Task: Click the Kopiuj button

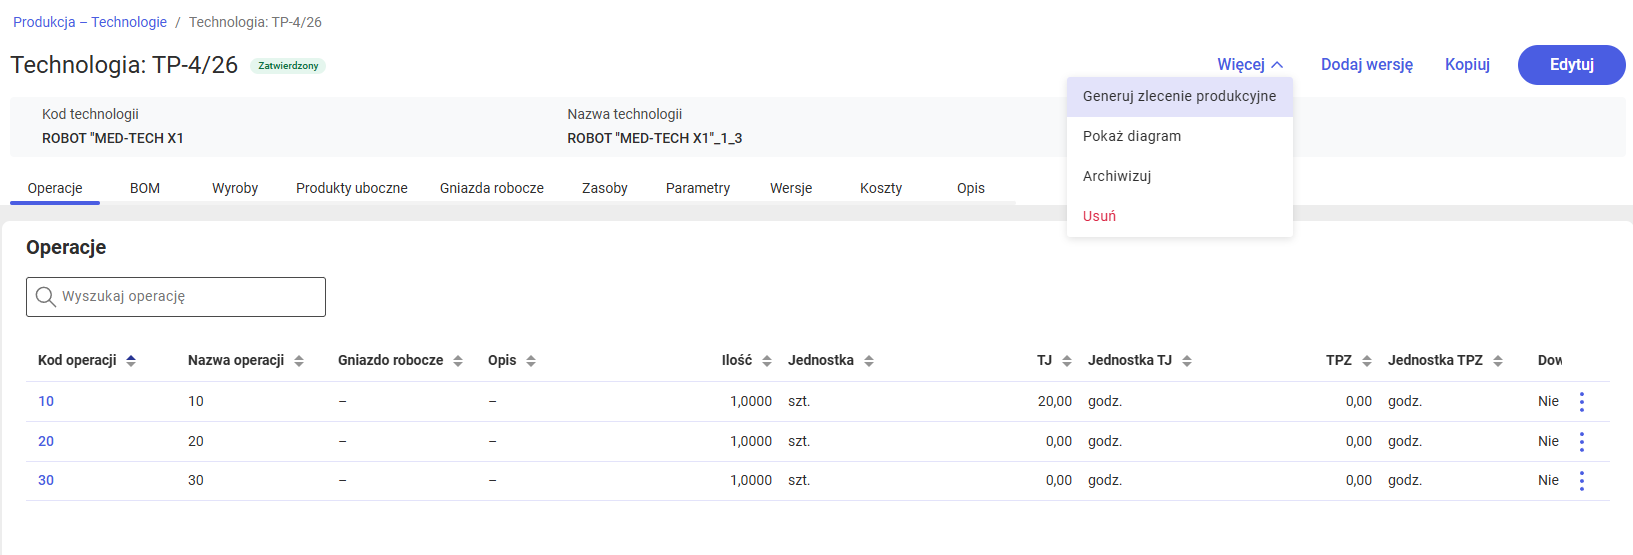Action: (x=1467, y=65)
